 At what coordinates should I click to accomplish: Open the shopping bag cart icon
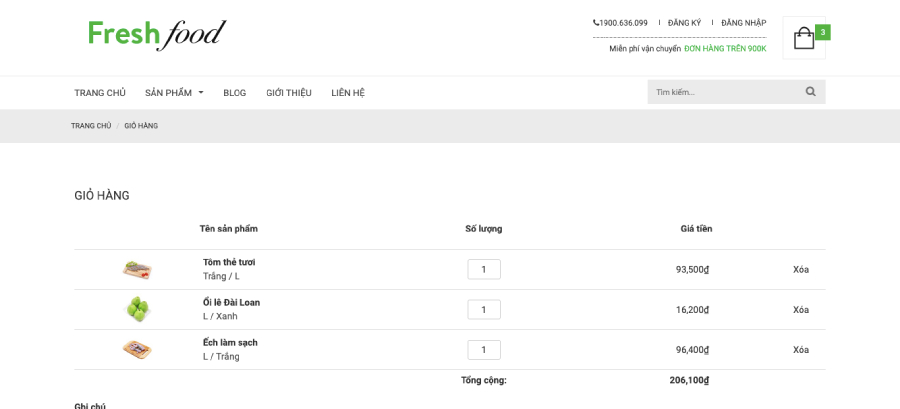pyautogui.click(x=804, y=38)
